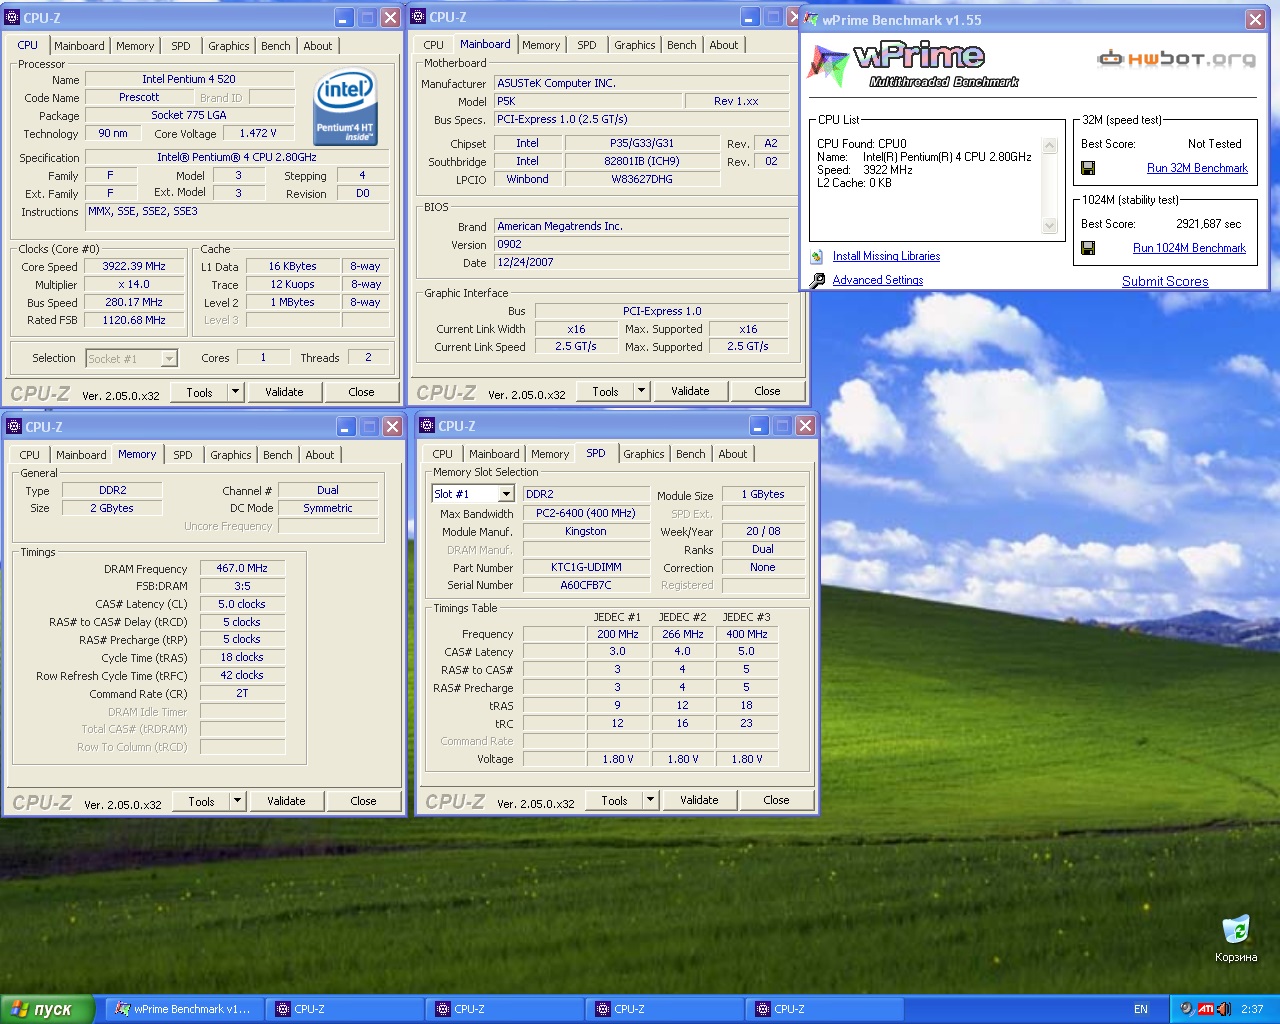This screenshot has height=1024, width=1280.
Task: Select wPrime Benchmark taskbar button
Action: (x=183, y=1009)
